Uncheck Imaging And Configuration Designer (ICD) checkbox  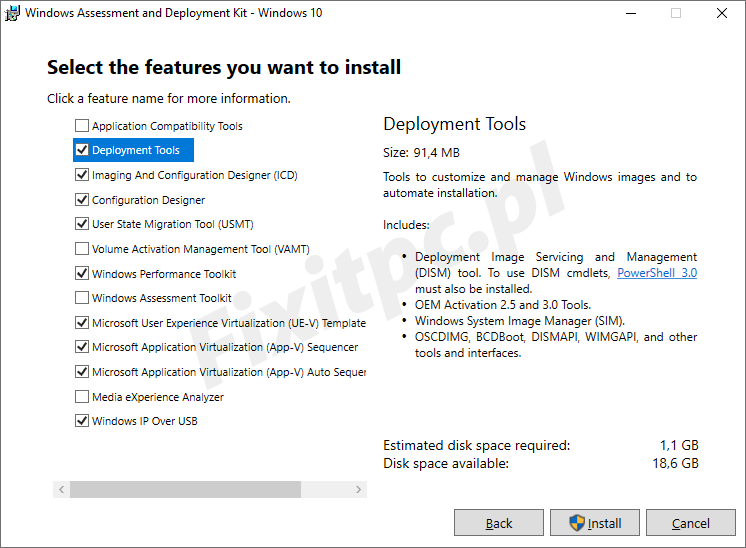[82, 175]
